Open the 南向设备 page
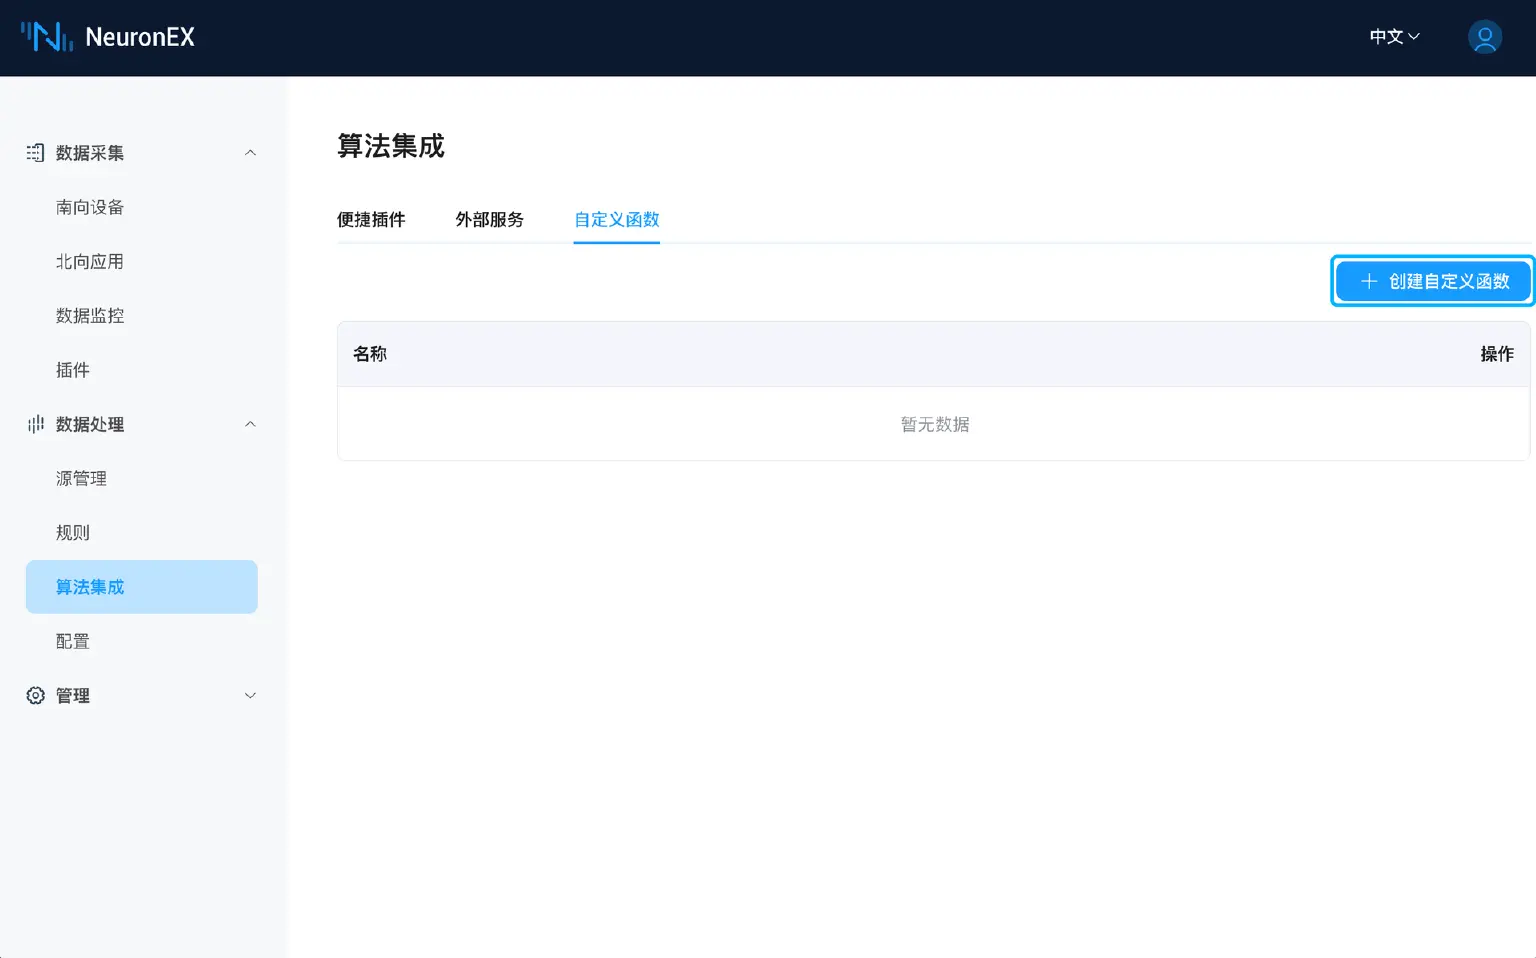Screen dimensions: 1536x958 (89, 207)
